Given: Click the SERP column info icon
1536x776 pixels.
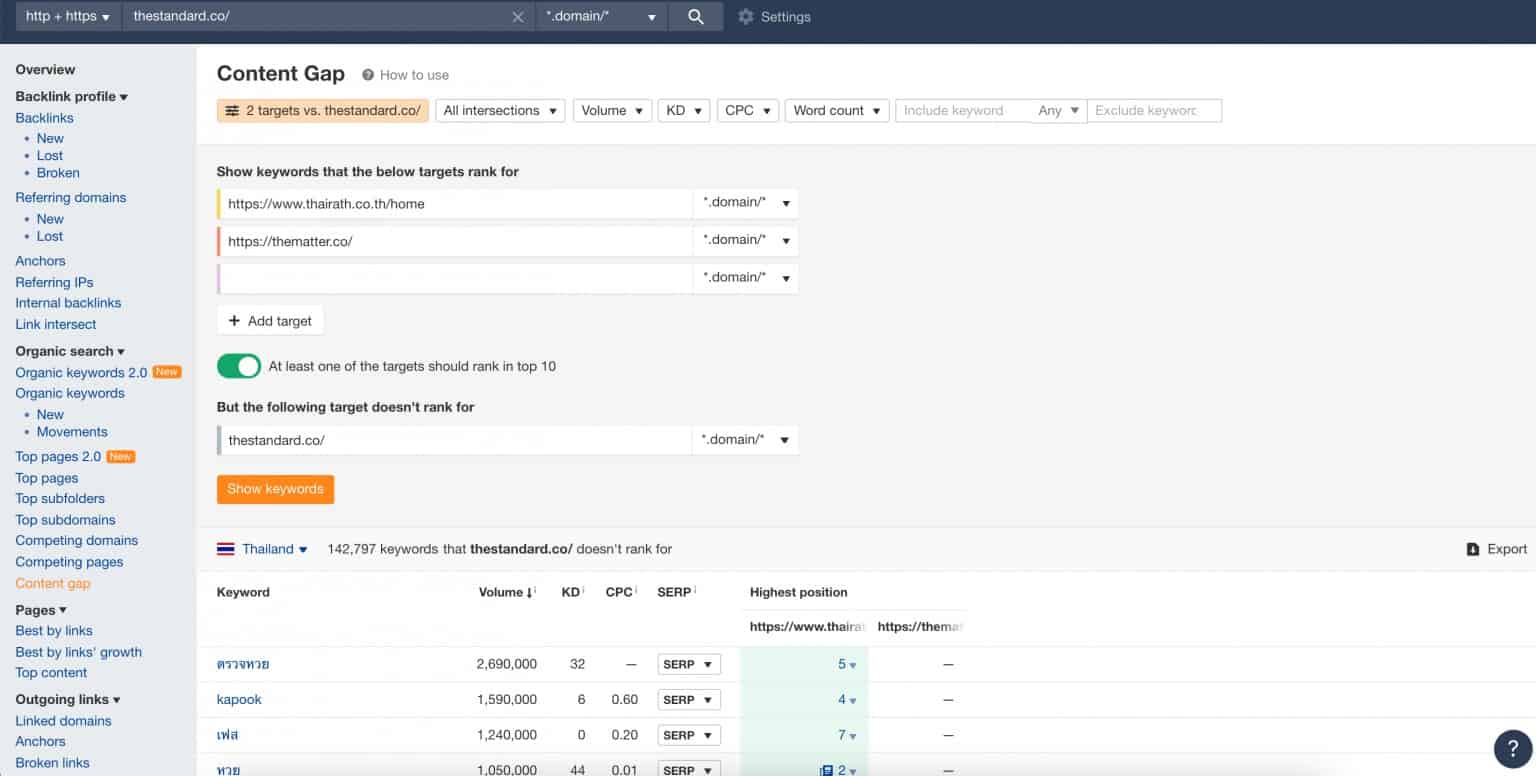Looking at the screenshot, I should (x=694, y=591).
